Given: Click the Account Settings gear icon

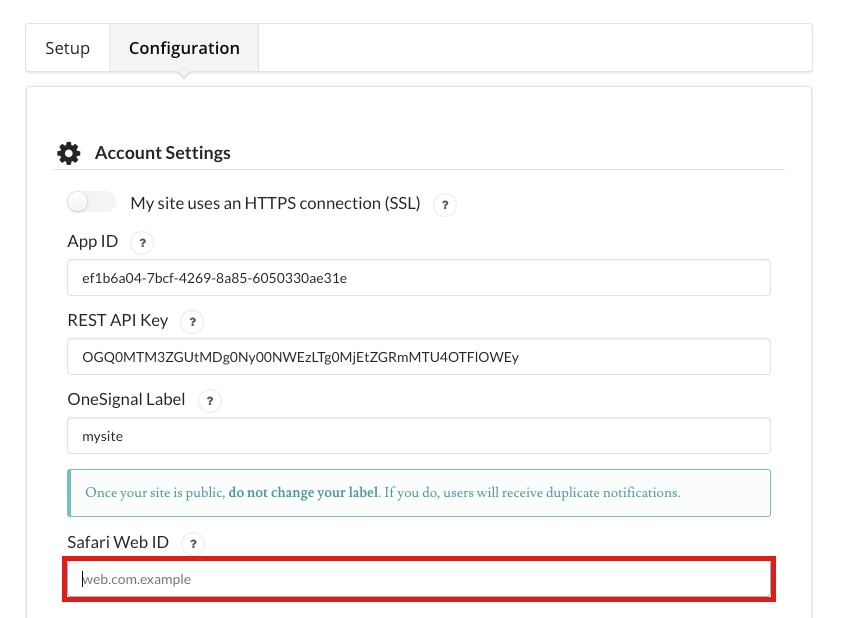Looking at the screenshot, I should (x=68, y=153).
